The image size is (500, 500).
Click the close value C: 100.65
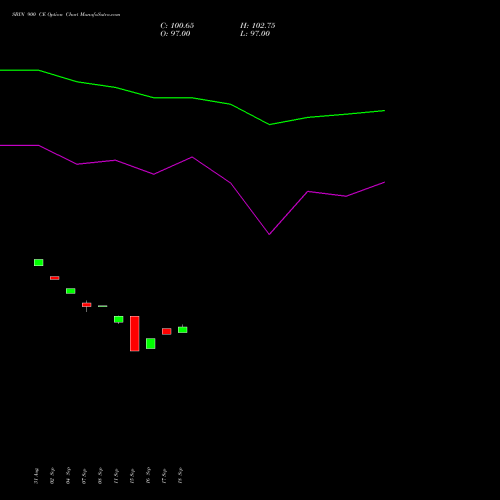tap(177, 26)
